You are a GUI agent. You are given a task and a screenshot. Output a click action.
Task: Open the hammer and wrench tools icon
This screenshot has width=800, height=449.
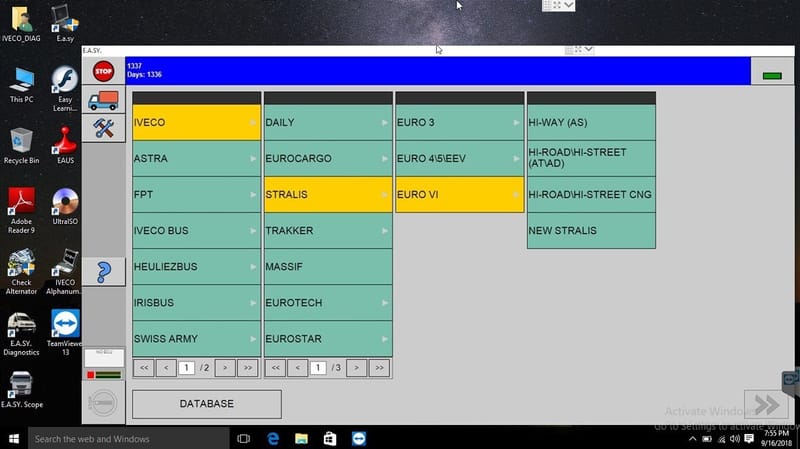104,128
